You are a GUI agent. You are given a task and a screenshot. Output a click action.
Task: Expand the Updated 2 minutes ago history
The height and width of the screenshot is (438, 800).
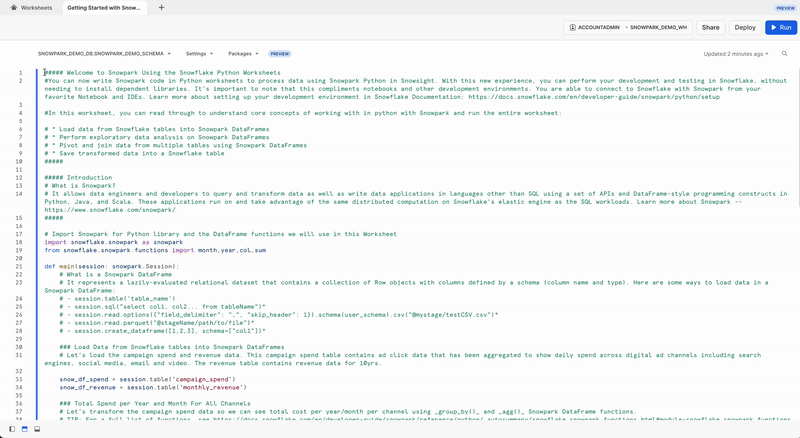pyautogui.click(x=737, y=54)
